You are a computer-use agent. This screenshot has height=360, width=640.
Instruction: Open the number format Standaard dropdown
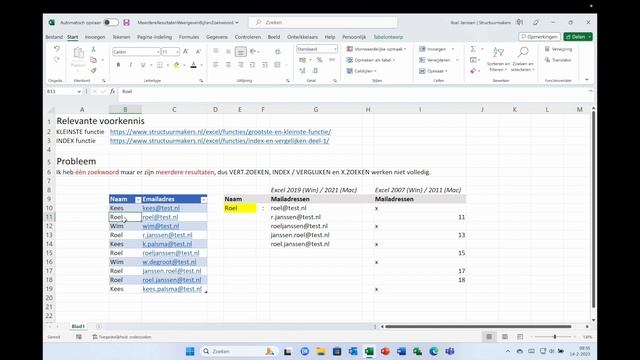[x=335, y=49]
